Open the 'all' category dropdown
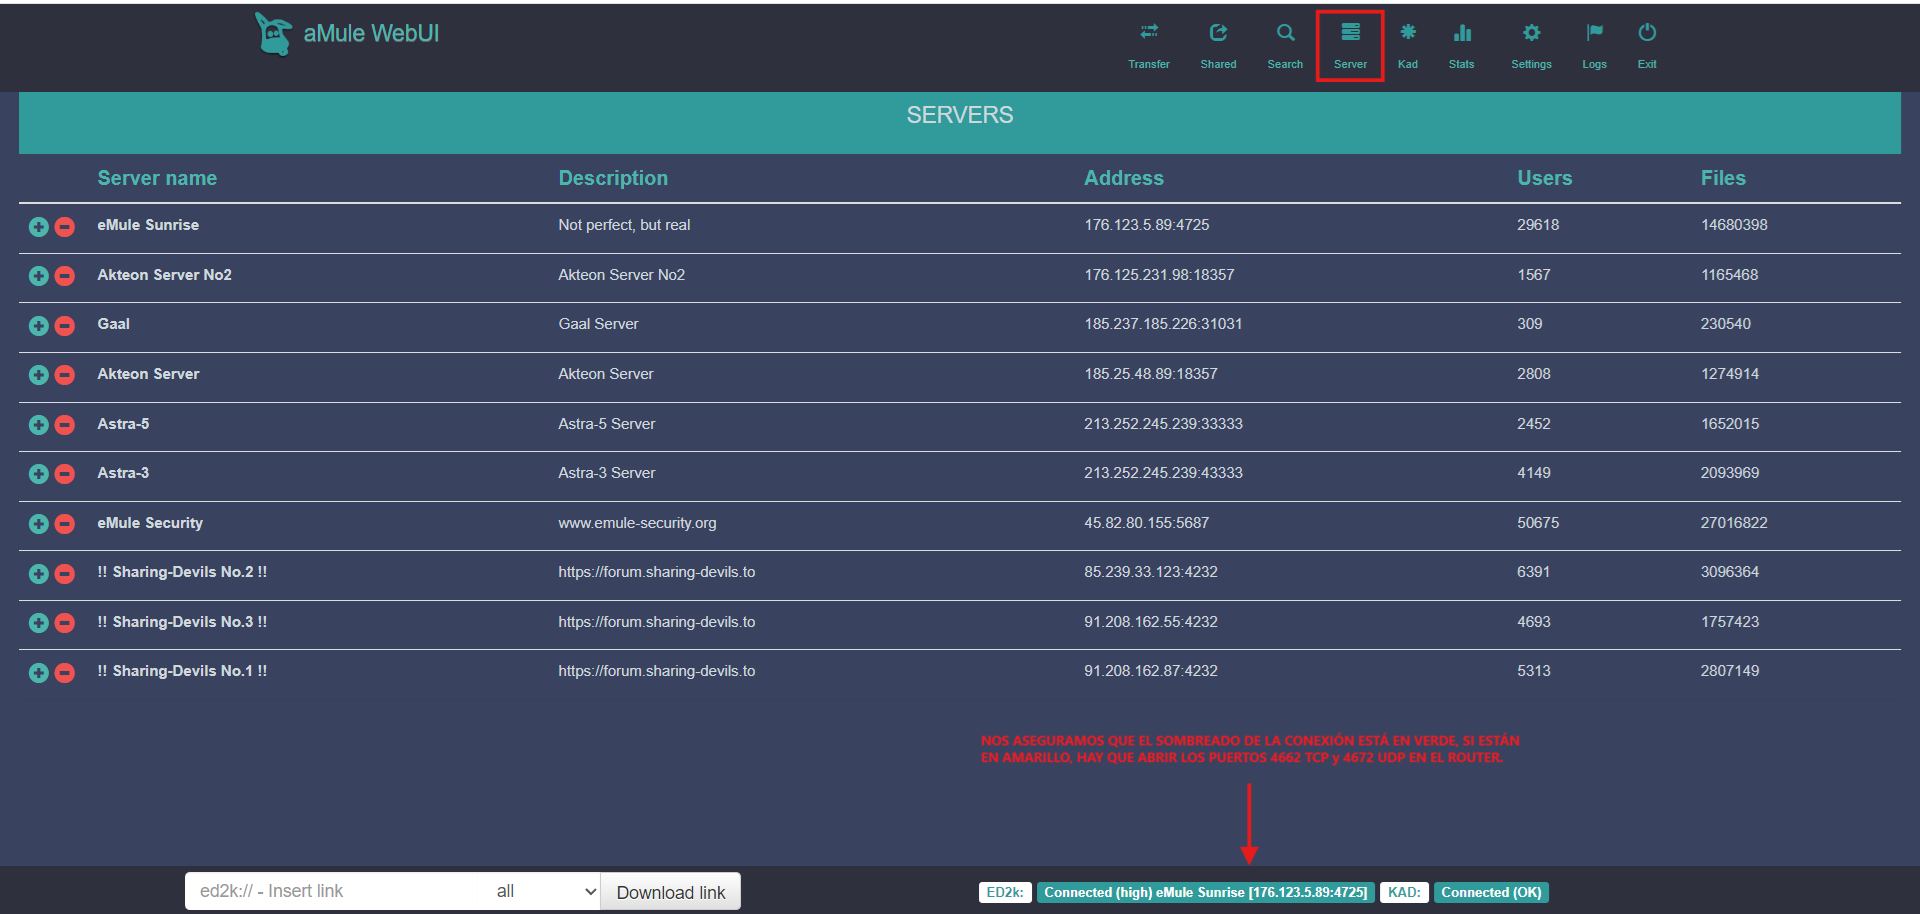1920x914 pixels. coord(545,891)
